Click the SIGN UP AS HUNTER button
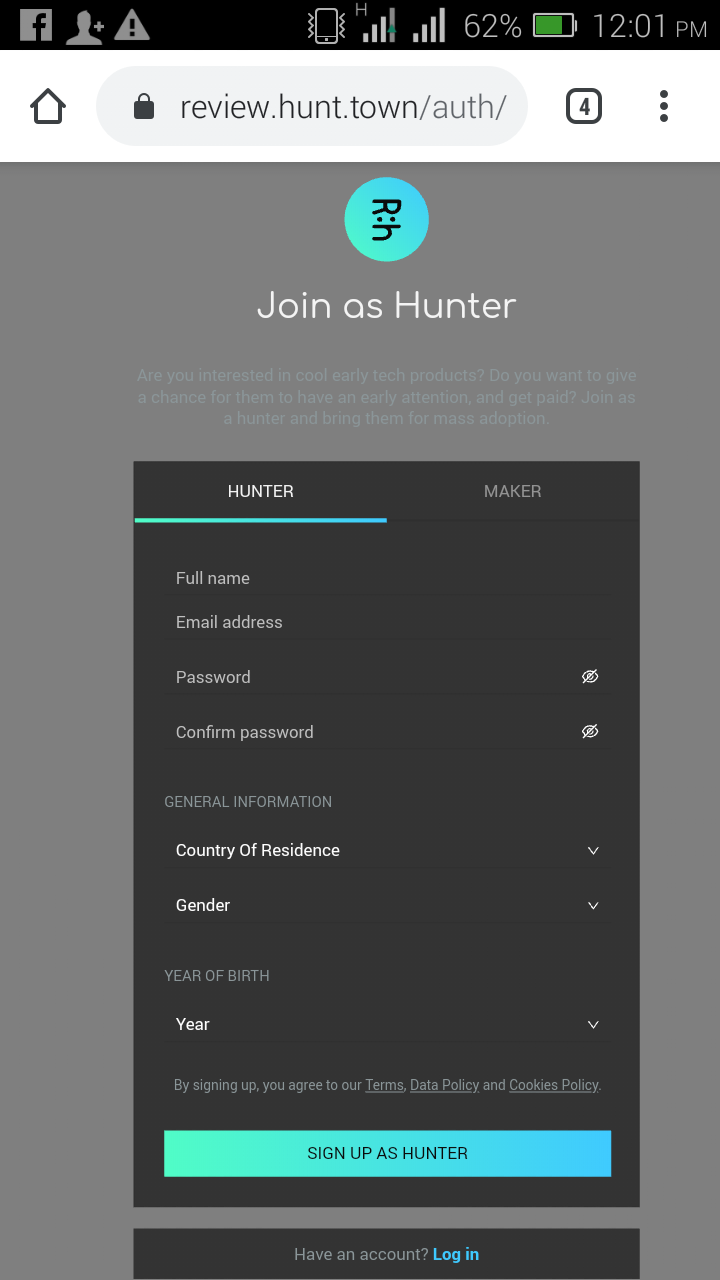The height and width of the screenshot is (1280, 720). coord(387,1153)
